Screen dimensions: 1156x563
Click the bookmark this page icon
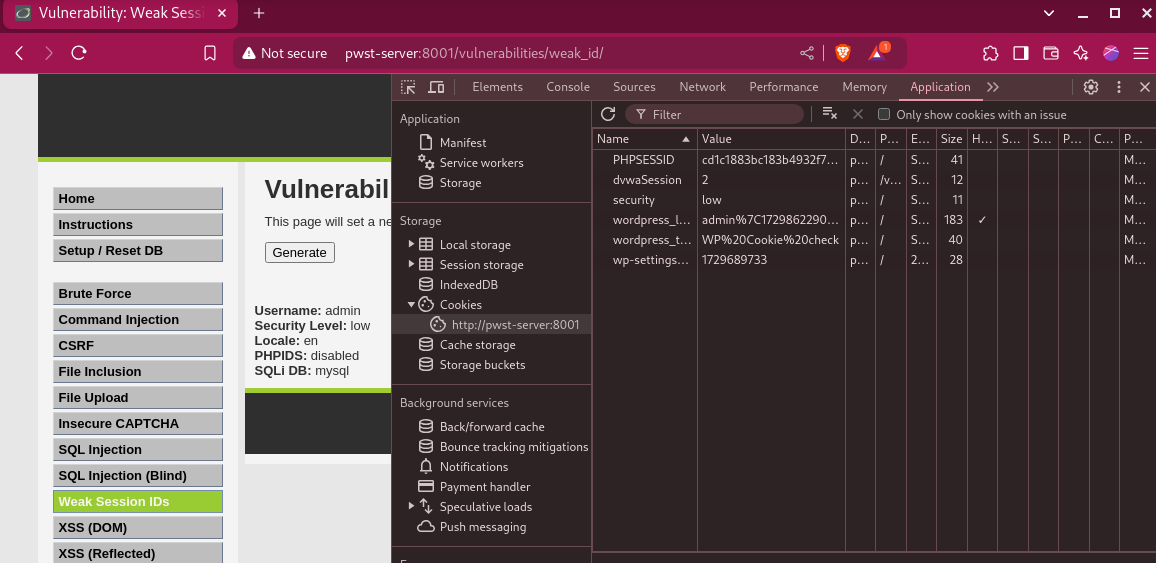(210, 53)
